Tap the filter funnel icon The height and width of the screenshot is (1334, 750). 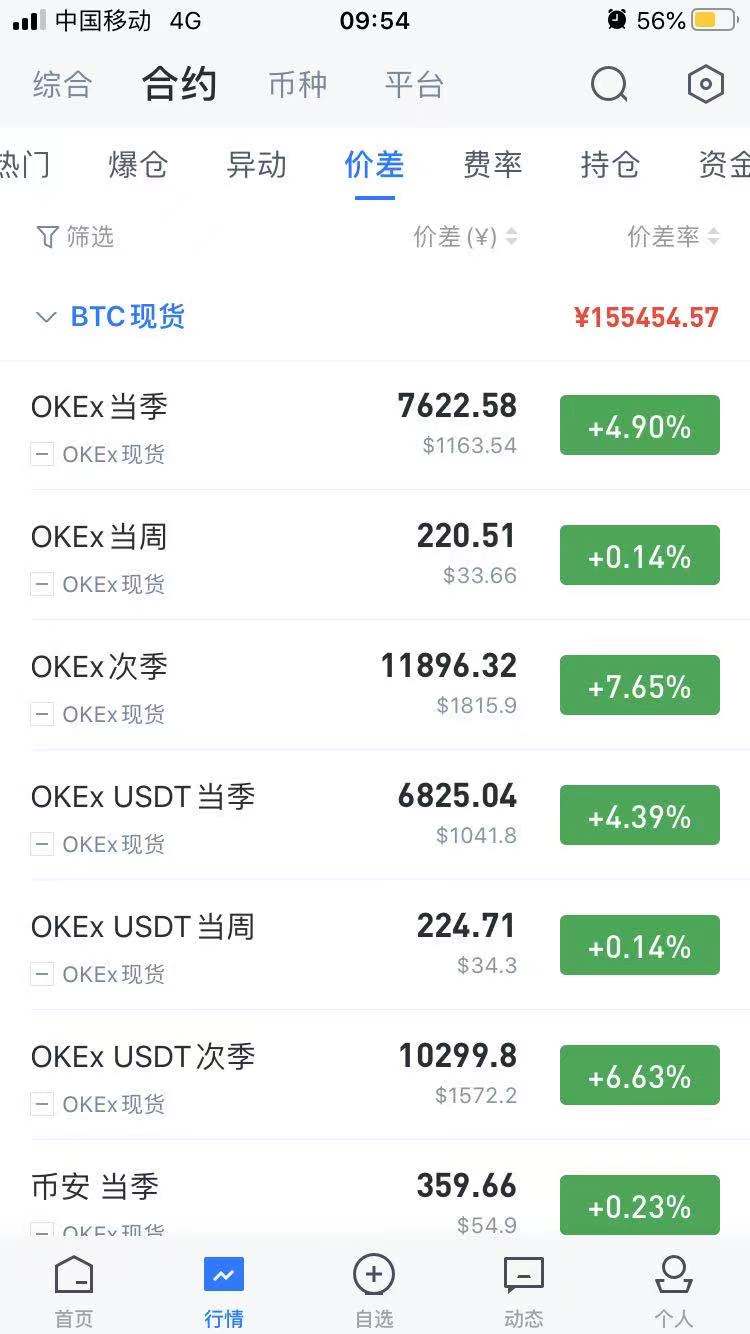(47, 237)
